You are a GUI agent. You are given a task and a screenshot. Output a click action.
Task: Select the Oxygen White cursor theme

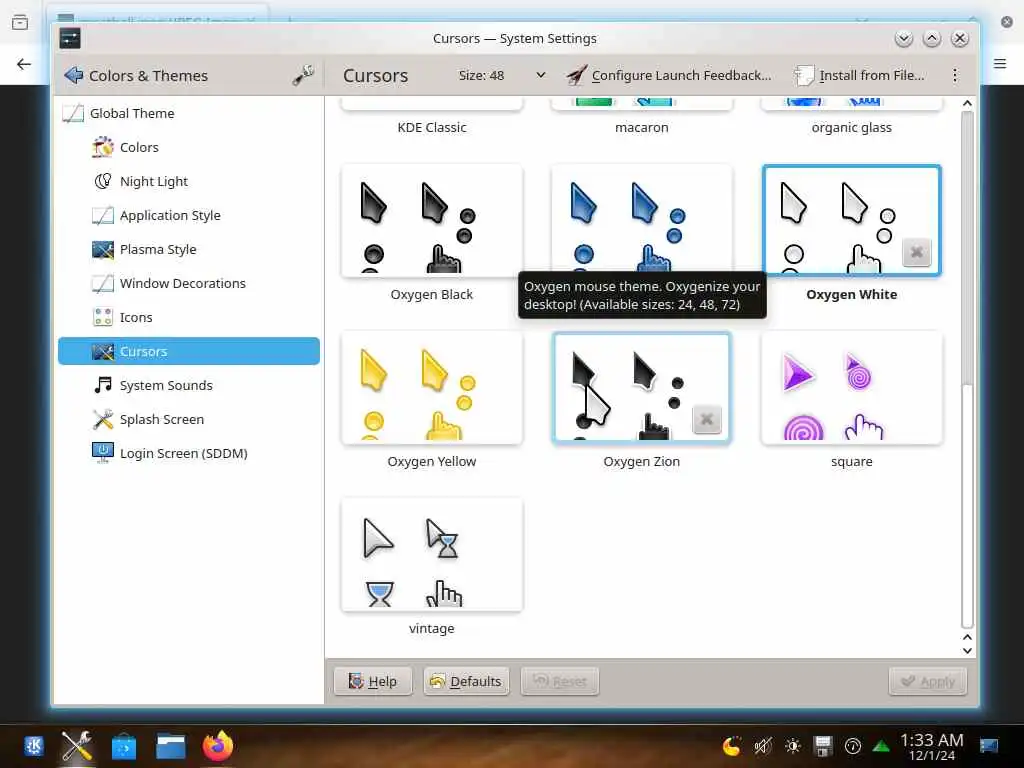tap(852, 221)
